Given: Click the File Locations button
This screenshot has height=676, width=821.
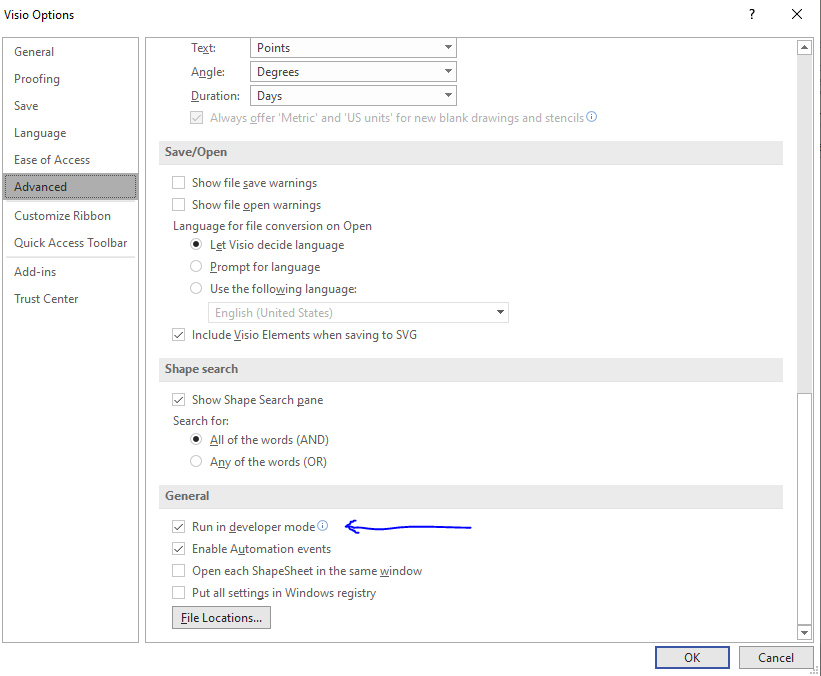Looking at the screenshot, I should click(x=221, y=617).
